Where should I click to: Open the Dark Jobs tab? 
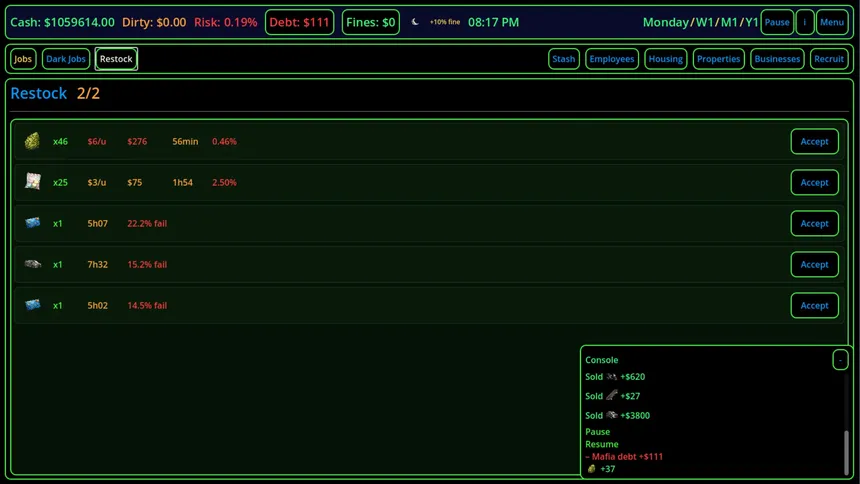coord(66,59)
